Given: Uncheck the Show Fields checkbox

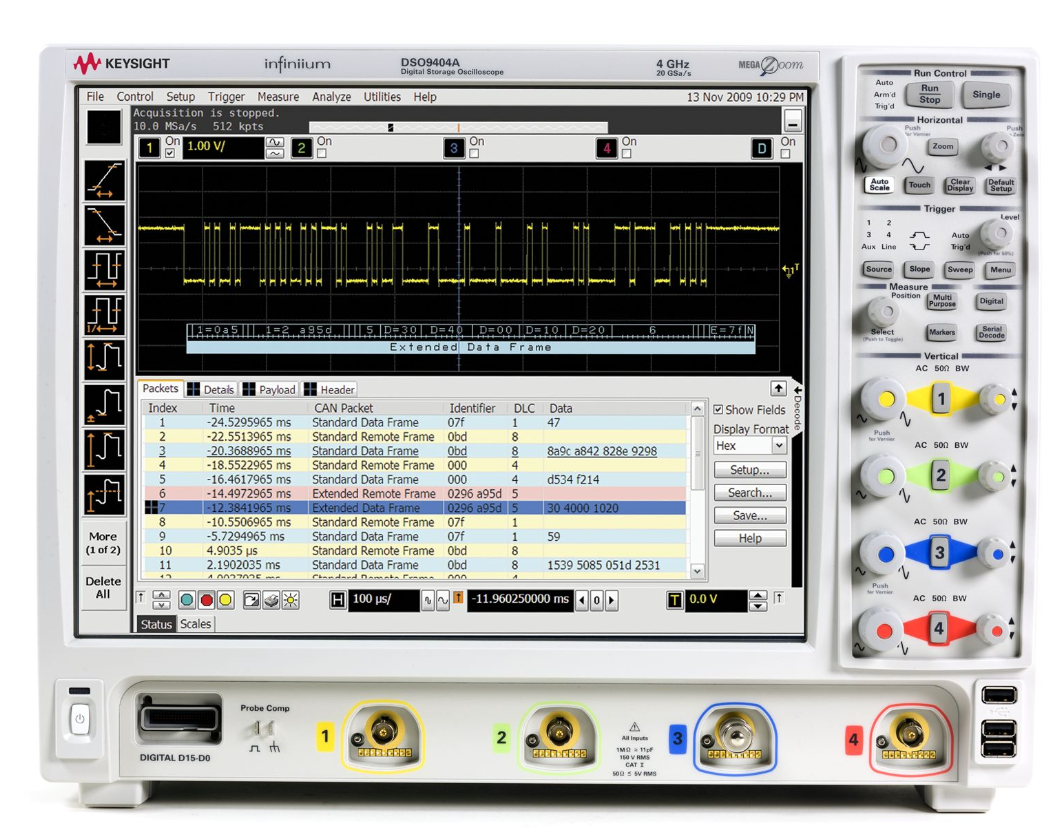Looking at the screenshot, I should 718,410.
